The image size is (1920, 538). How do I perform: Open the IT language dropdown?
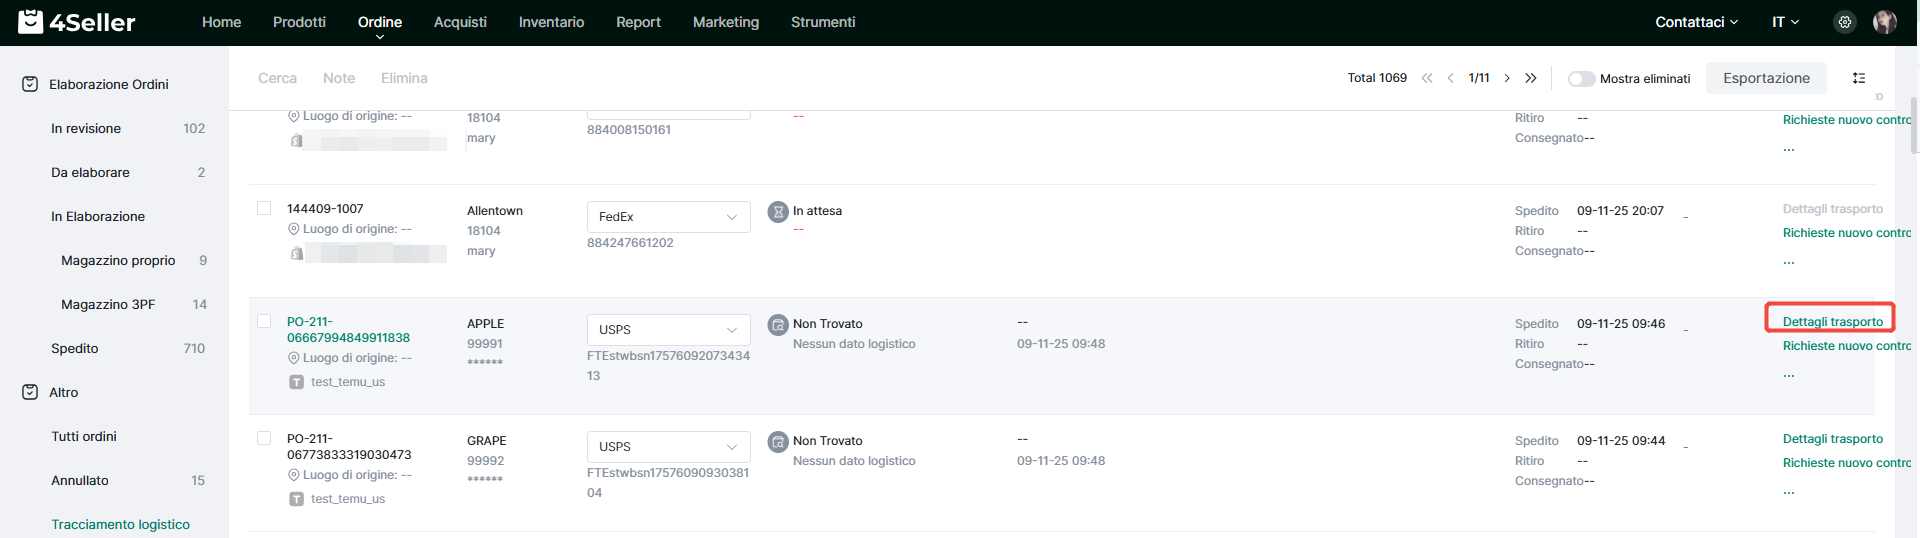point(1785,22)
